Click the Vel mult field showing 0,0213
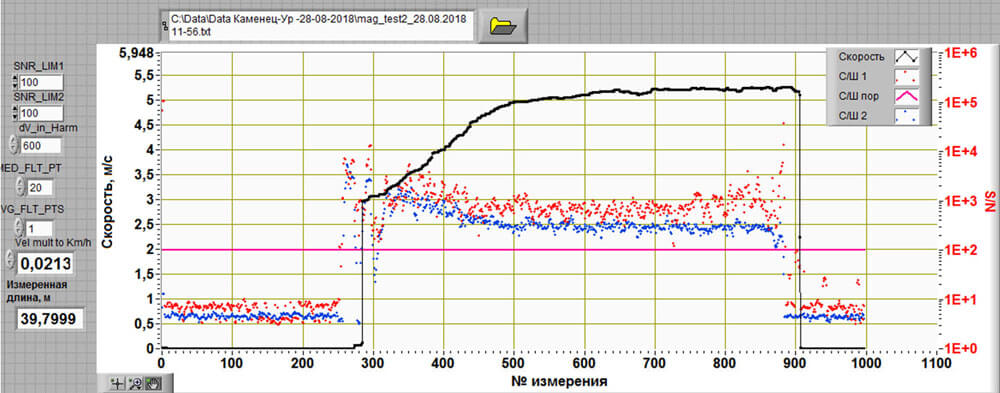This screenshot has height=393, width=1000. [x=45, y=262]
